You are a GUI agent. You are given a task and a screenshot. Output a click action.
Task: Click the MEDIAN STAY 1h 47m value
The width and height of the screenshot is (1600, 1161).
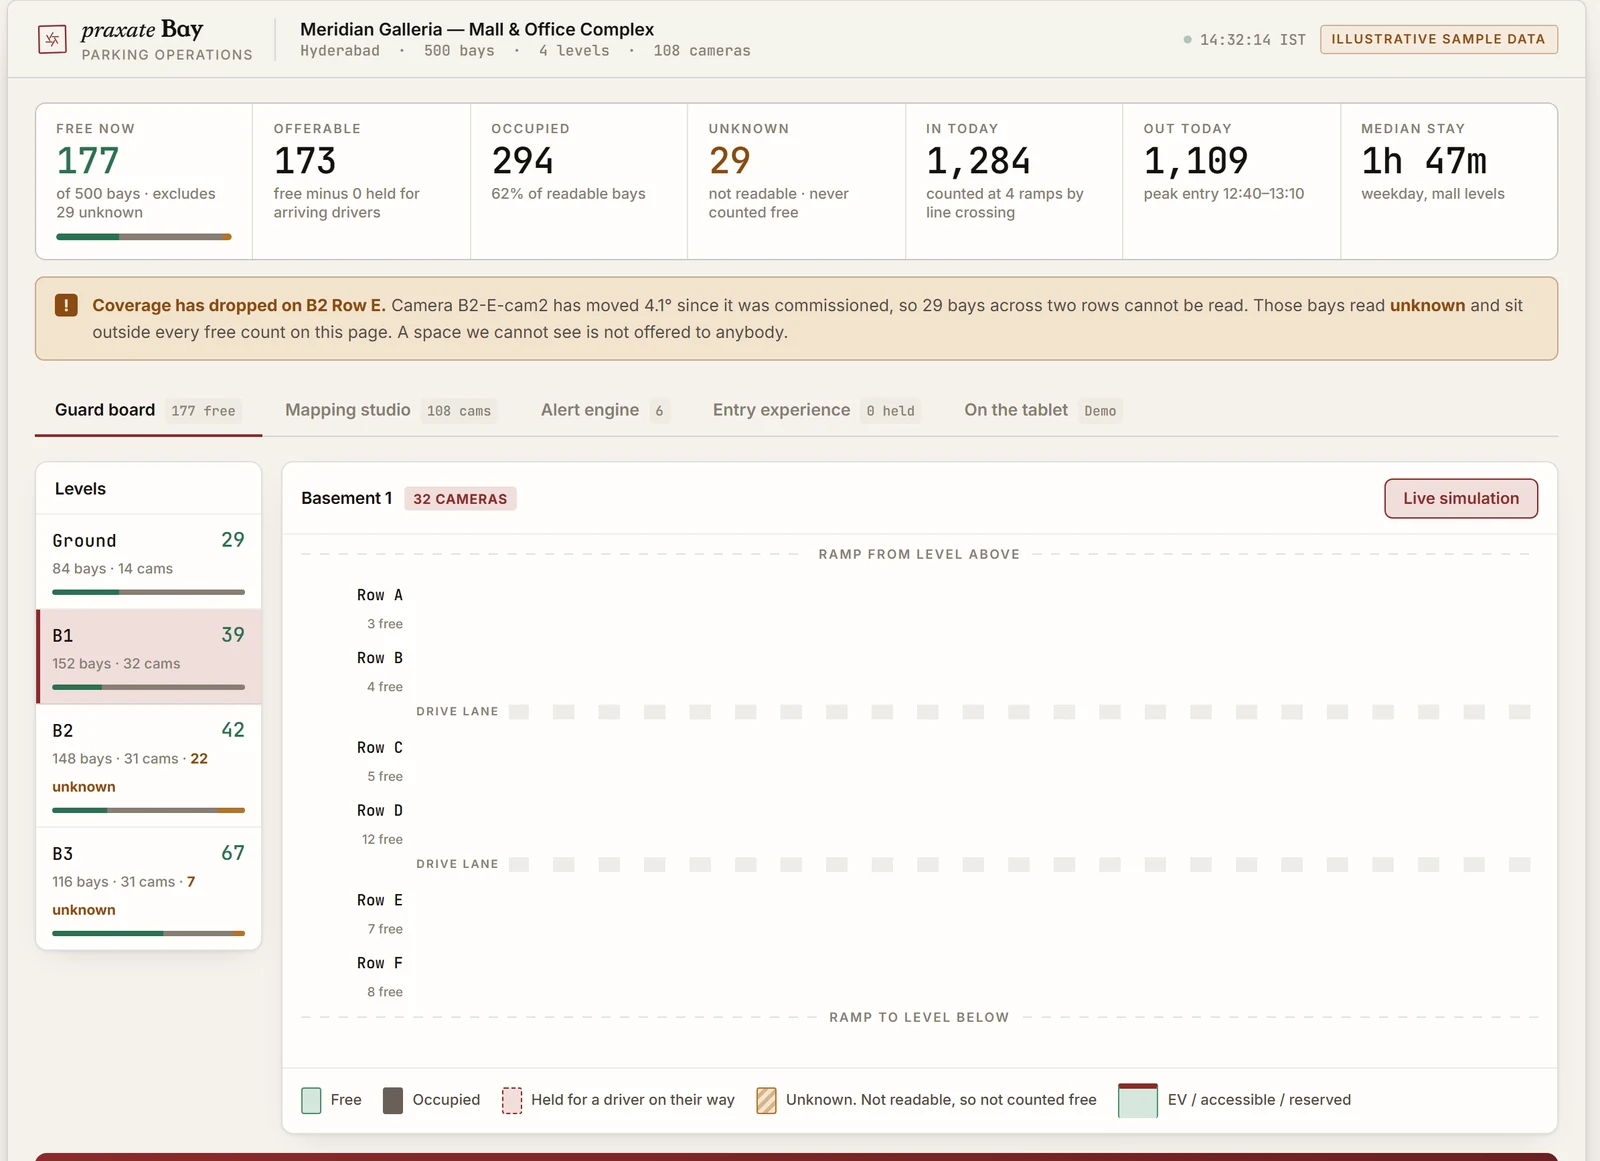click(1424, 160)
